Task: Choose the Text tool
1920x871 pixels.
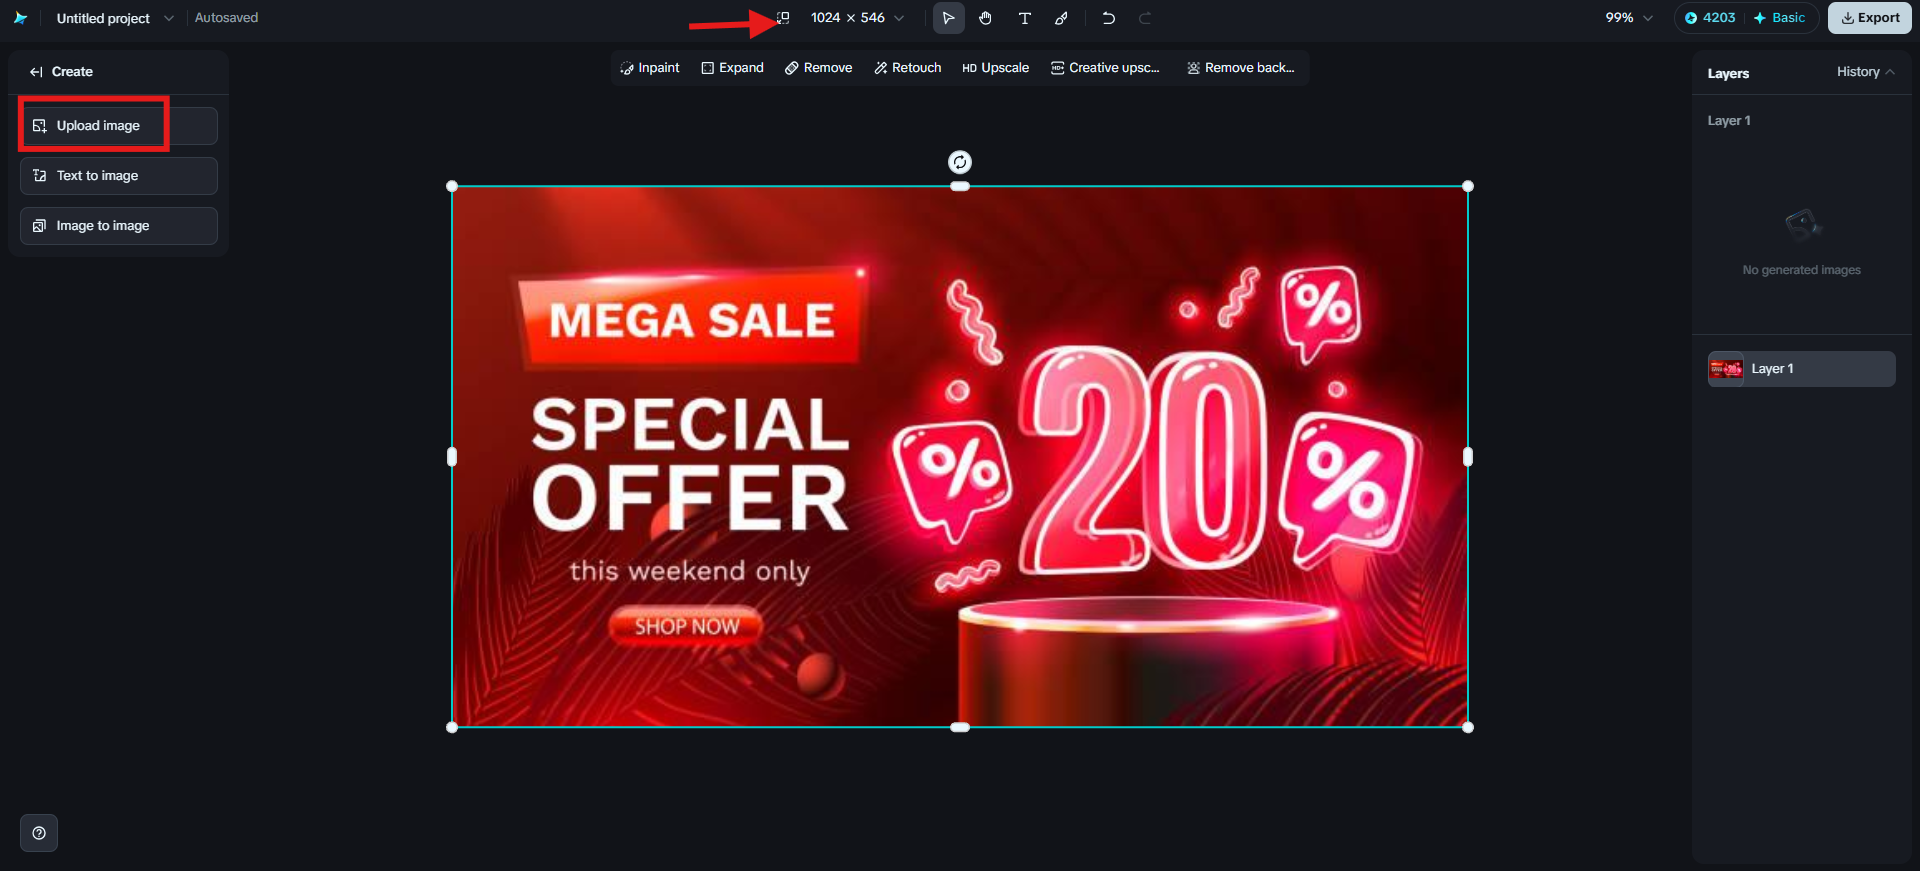Action: click(1025, 18)
